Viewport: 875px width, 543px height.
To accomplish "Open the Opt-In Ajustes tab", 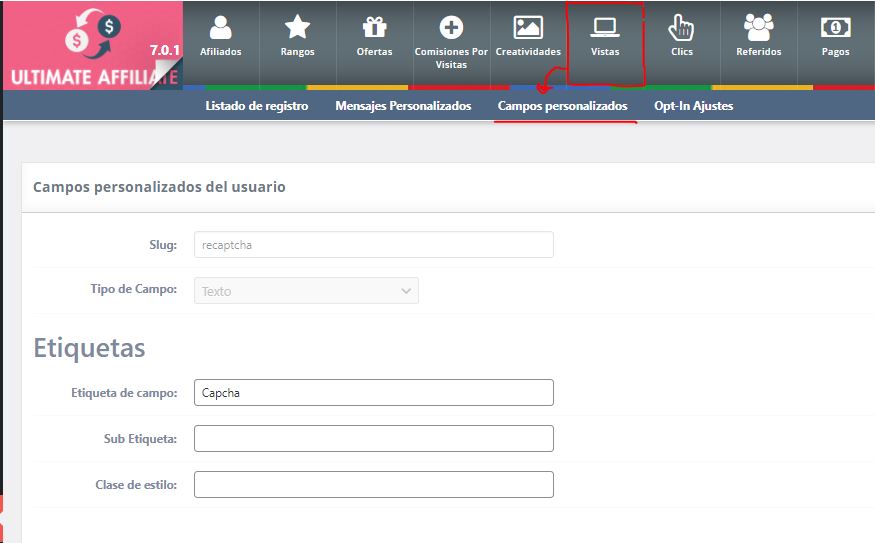I will [693, 106].
